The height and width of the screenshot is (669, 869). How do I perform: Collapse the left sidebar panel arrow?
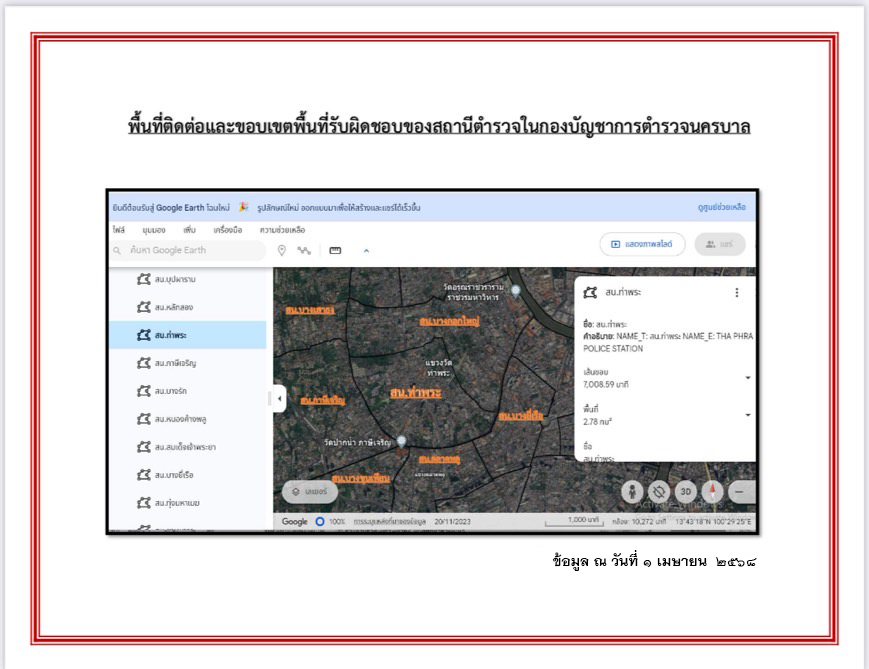click(x=279, y=399)
